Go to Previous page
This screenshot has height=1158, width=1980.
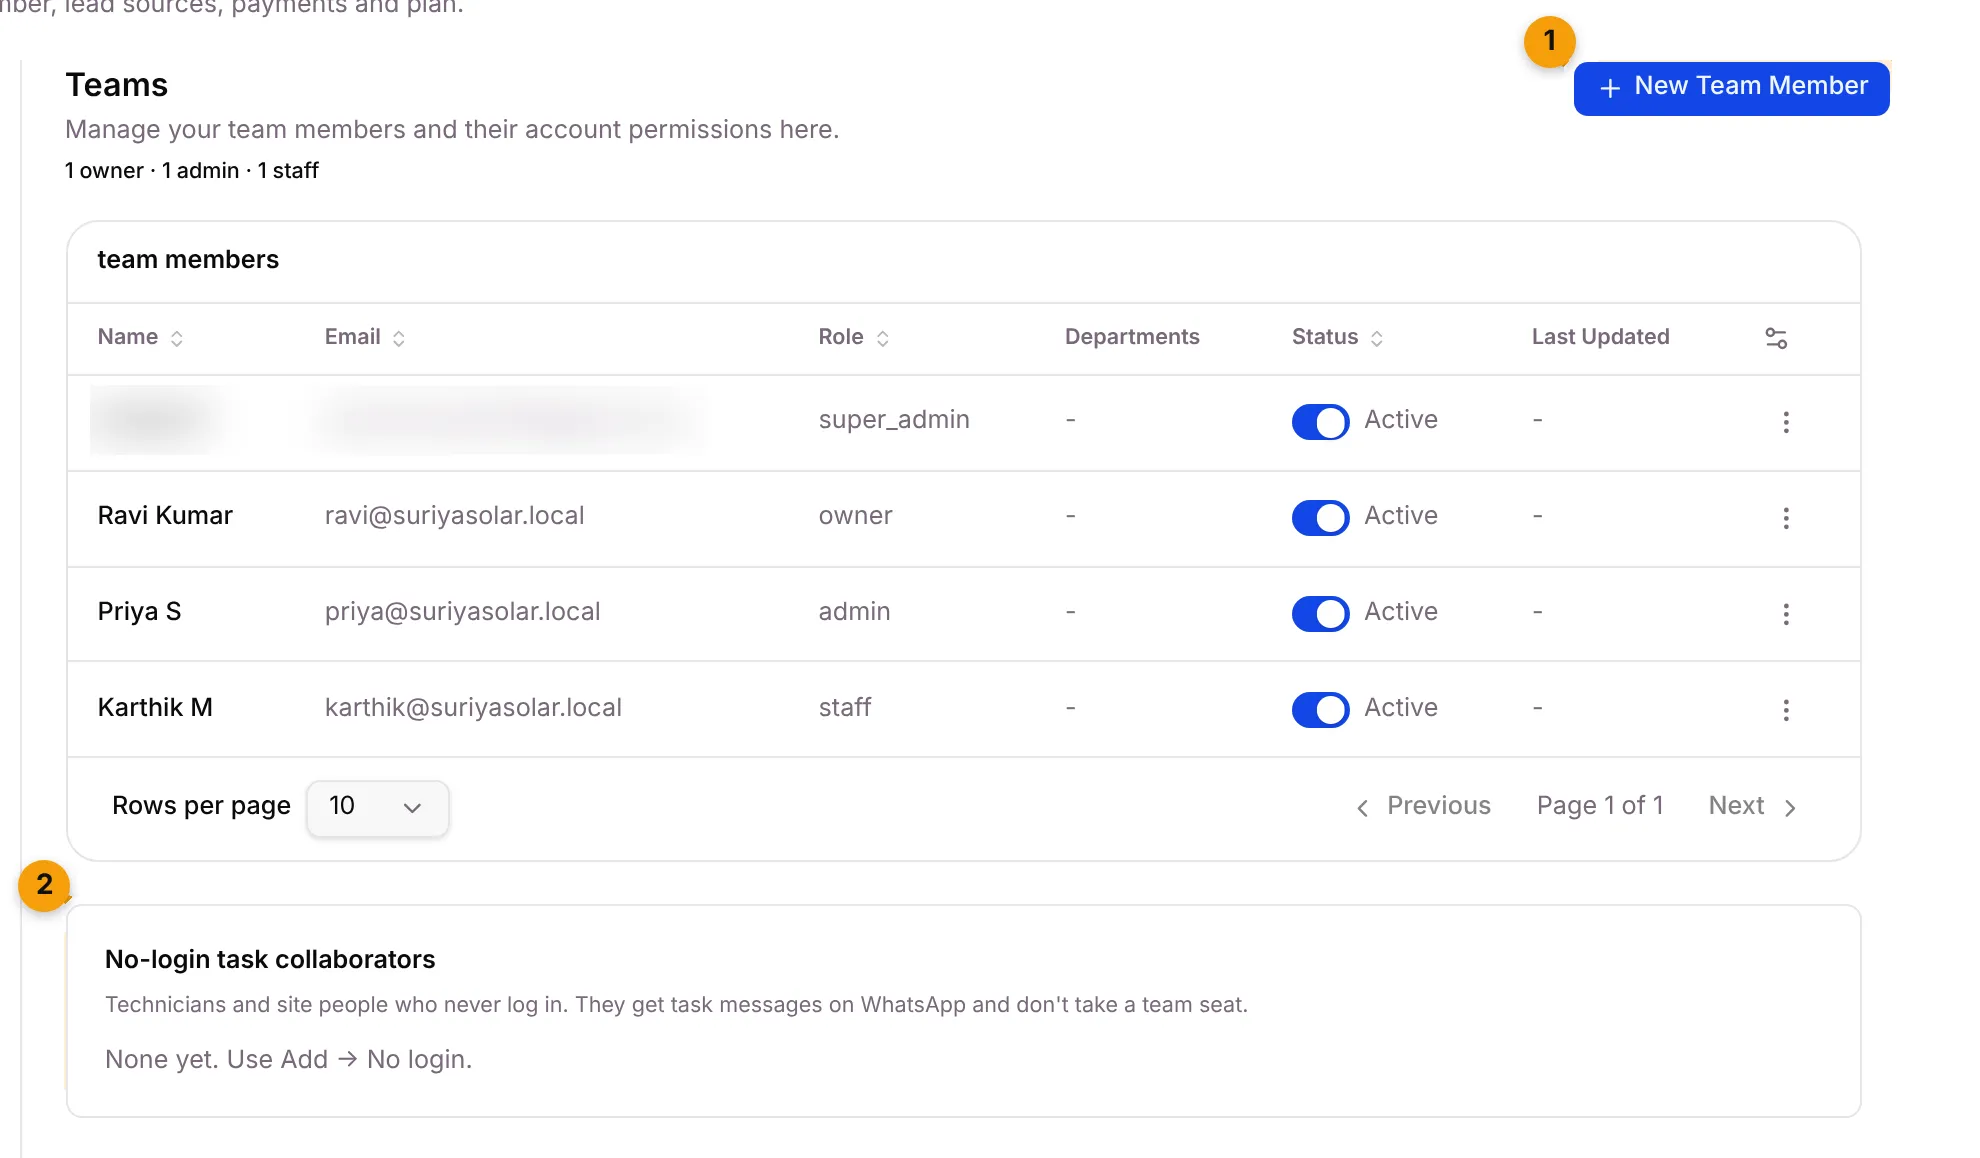coord(1423,806)
